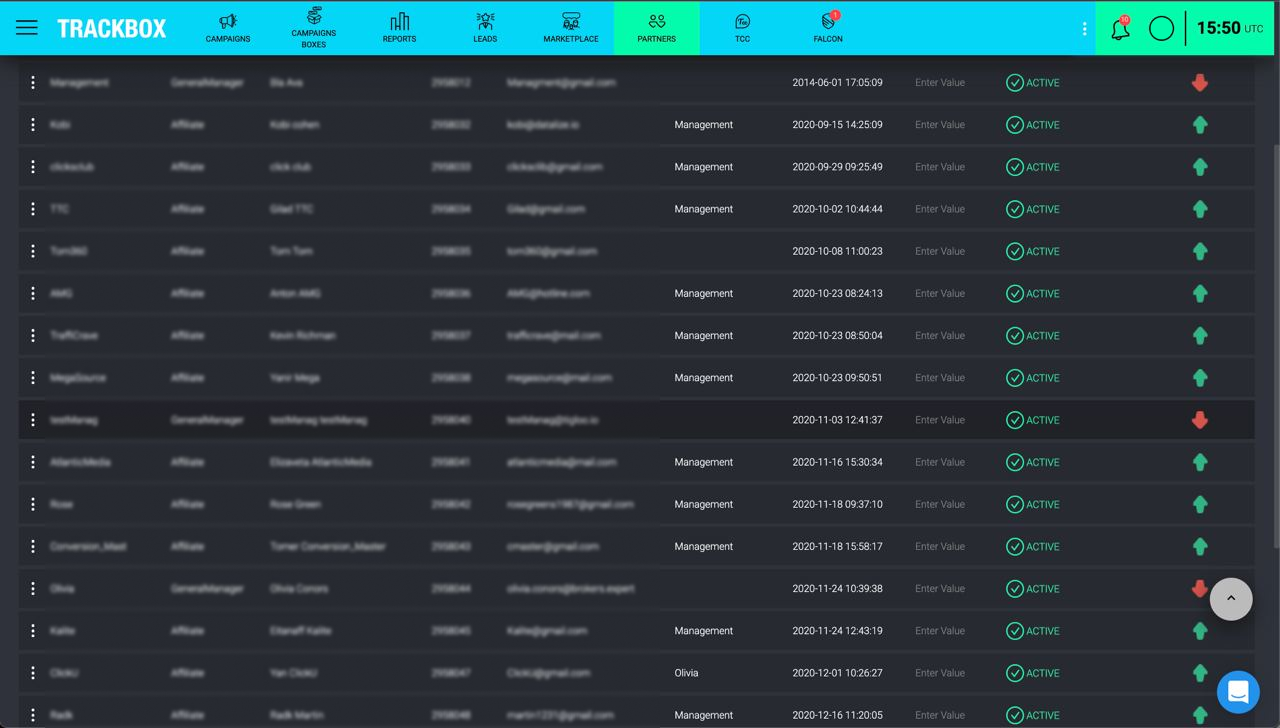Viewport: 1280px width, 728px height.
Task: Open the live chat support widget
Action: [x=1238, y=692]
